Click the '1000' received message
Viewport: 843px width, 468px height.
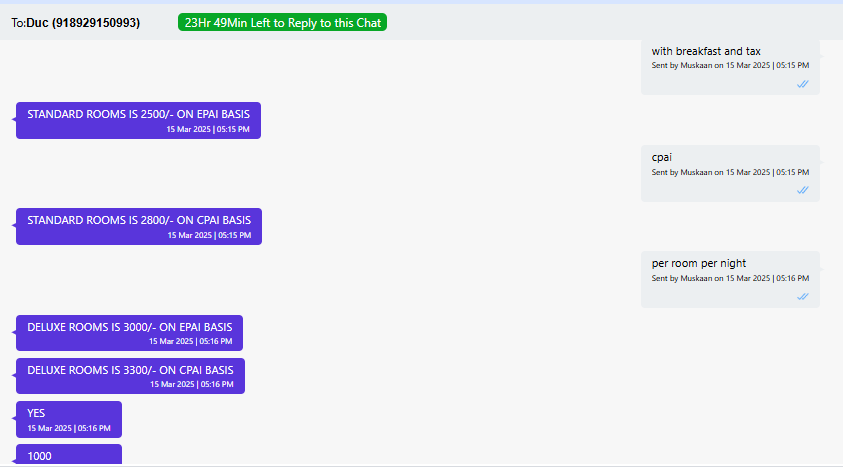[x=69, y=455]
